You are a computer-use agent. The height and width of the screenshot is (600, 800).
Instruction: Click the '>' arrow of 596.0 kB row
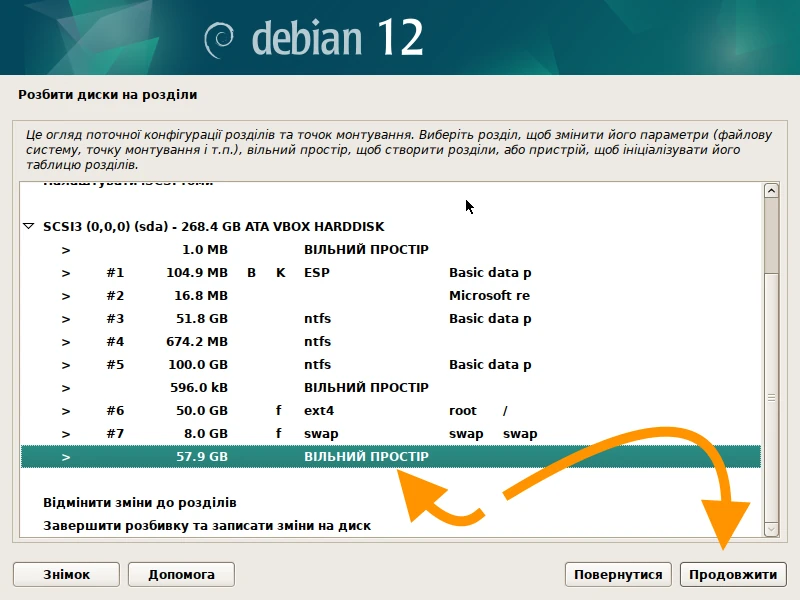click(x=66, y=388)
